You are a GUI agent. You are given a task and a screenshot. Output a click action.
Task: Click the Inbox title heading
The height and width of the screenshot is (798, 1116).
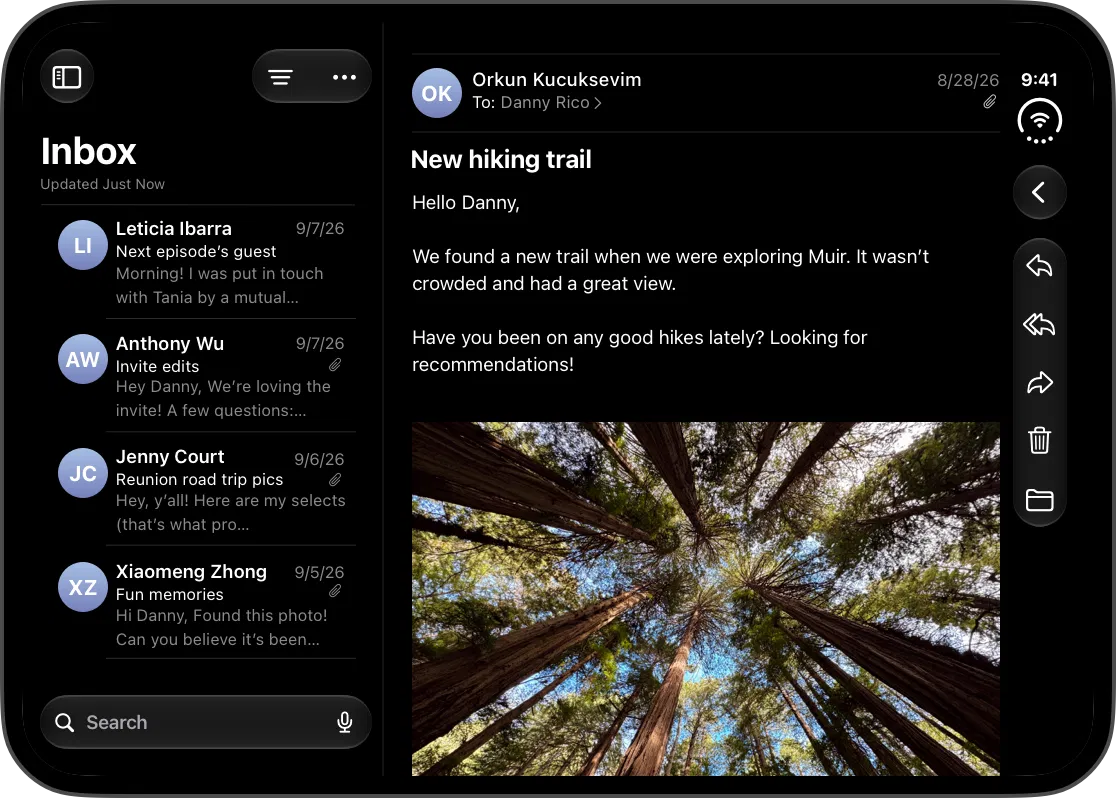88,152
